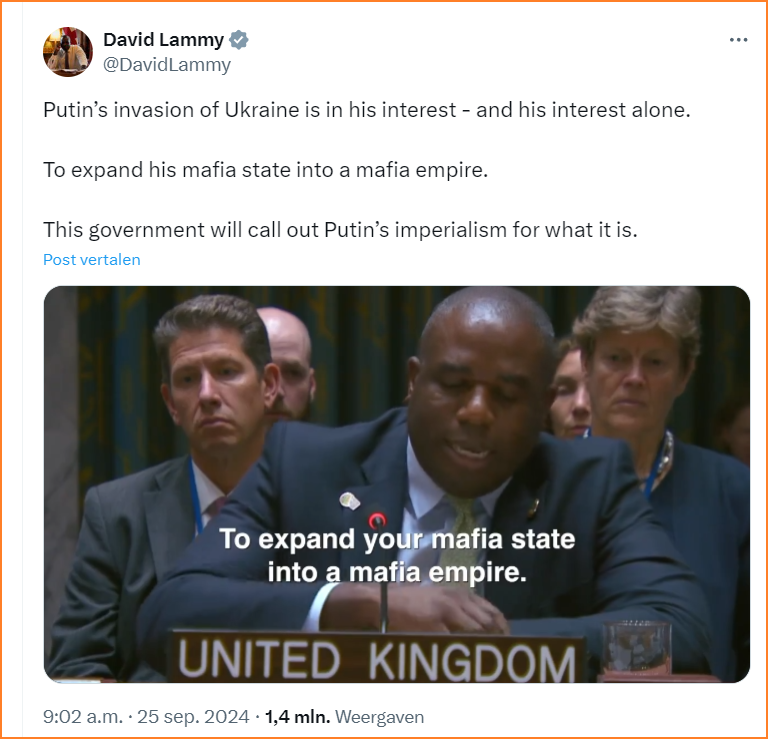Image resolution: width=768 pixels, height=739 pixels.
Task: Click the 1,4 mln. view count
Action: coord(298,717)
